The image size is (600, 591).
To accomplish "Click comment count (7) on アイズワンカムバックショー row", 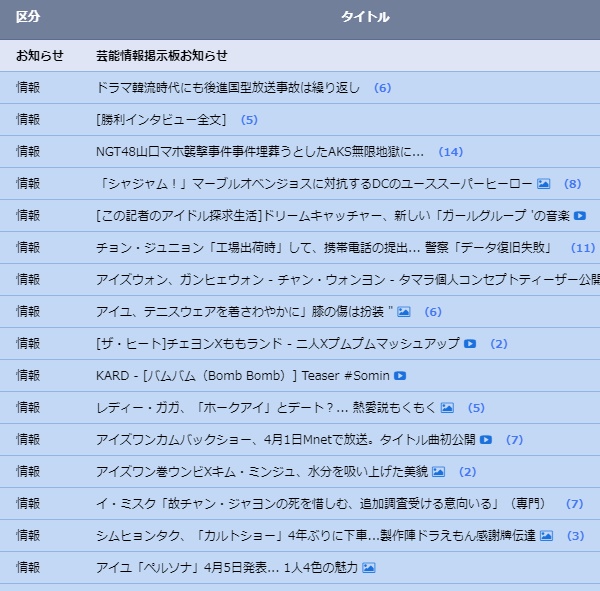I will point(514,440).
